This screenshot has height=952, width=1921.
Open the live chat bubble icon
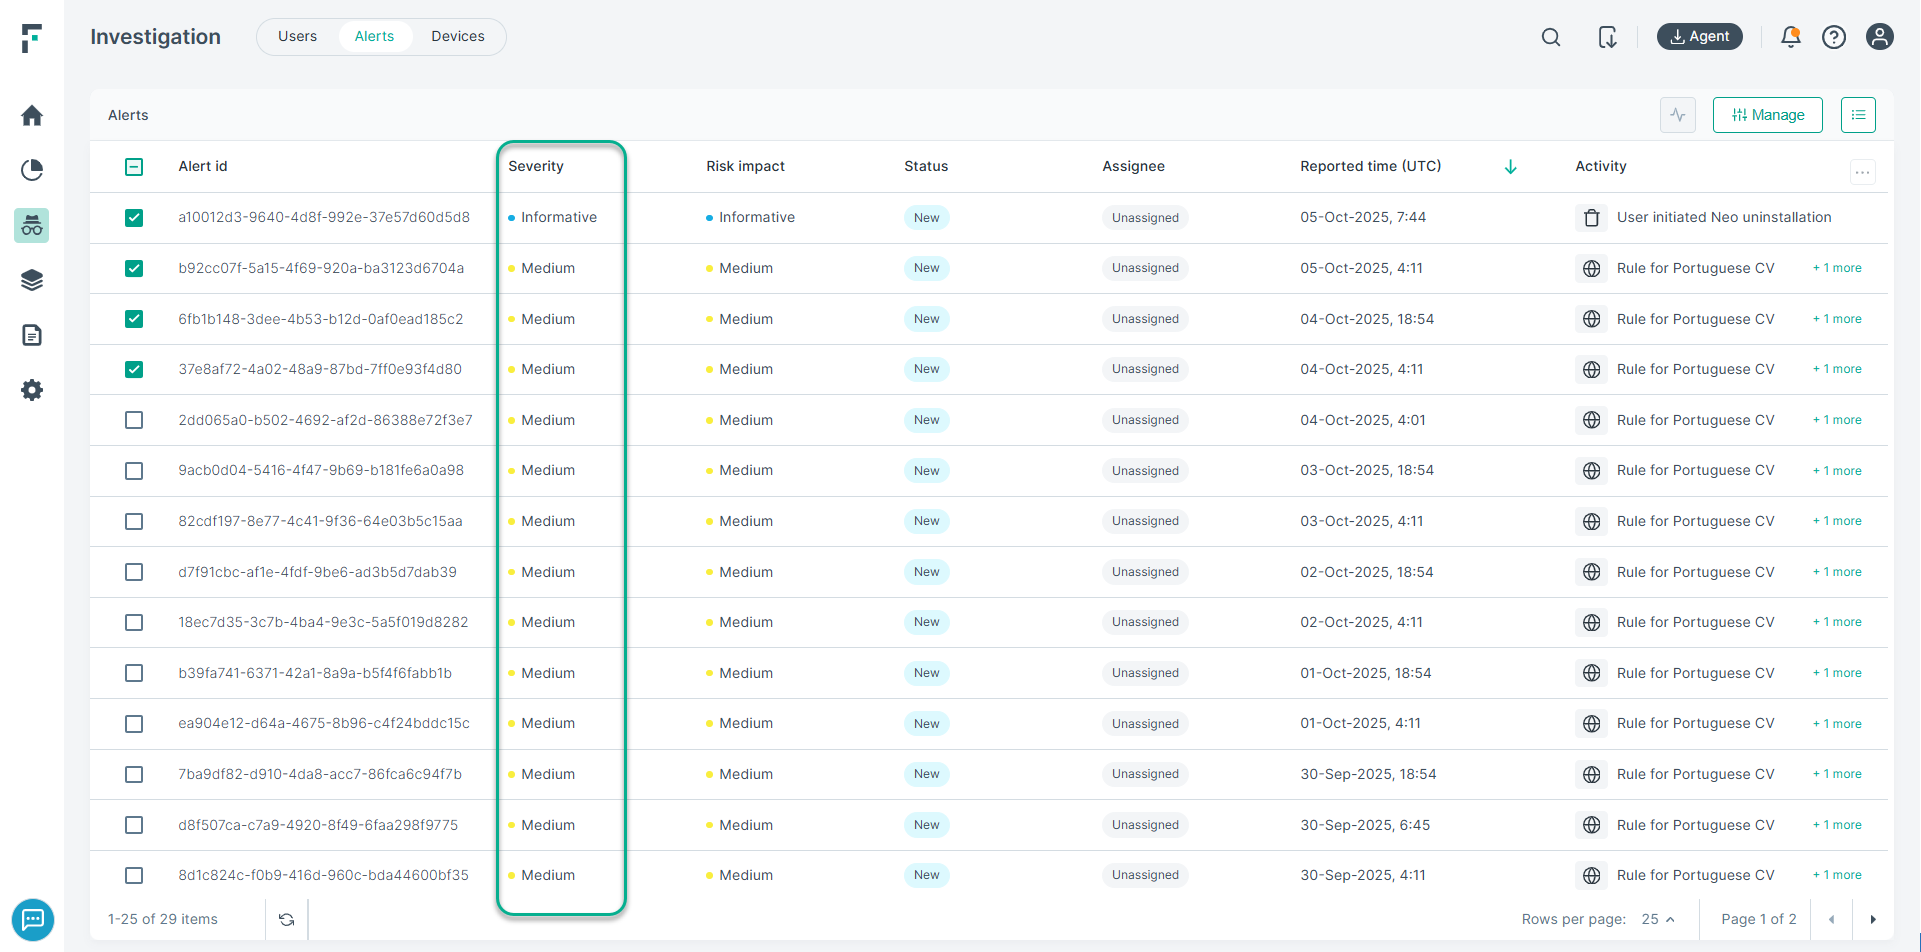click(x=33, y=919)
